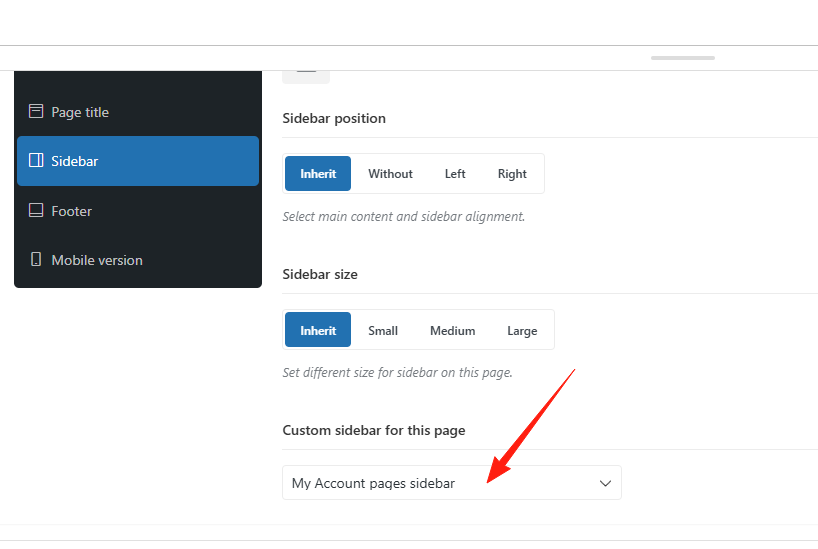Click the Page title icon in menu
Image resolution: width=818 pixels, height=549 pixels.
[36, 112]
